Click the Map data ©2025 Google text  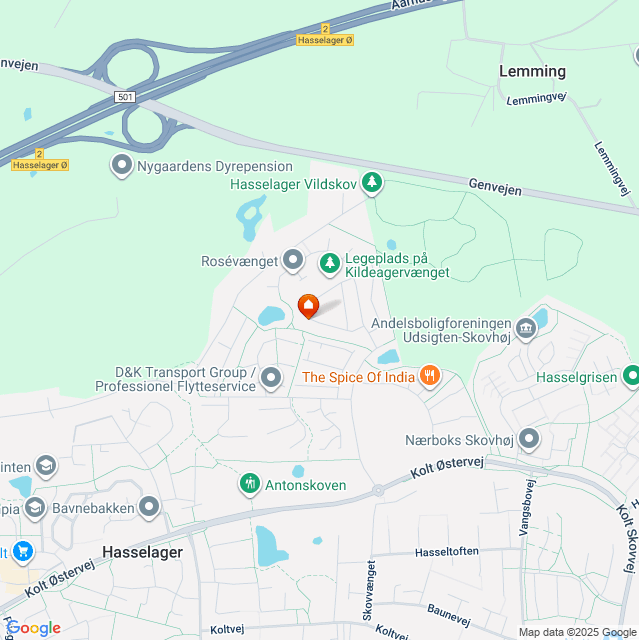click(x=577, y=633)
